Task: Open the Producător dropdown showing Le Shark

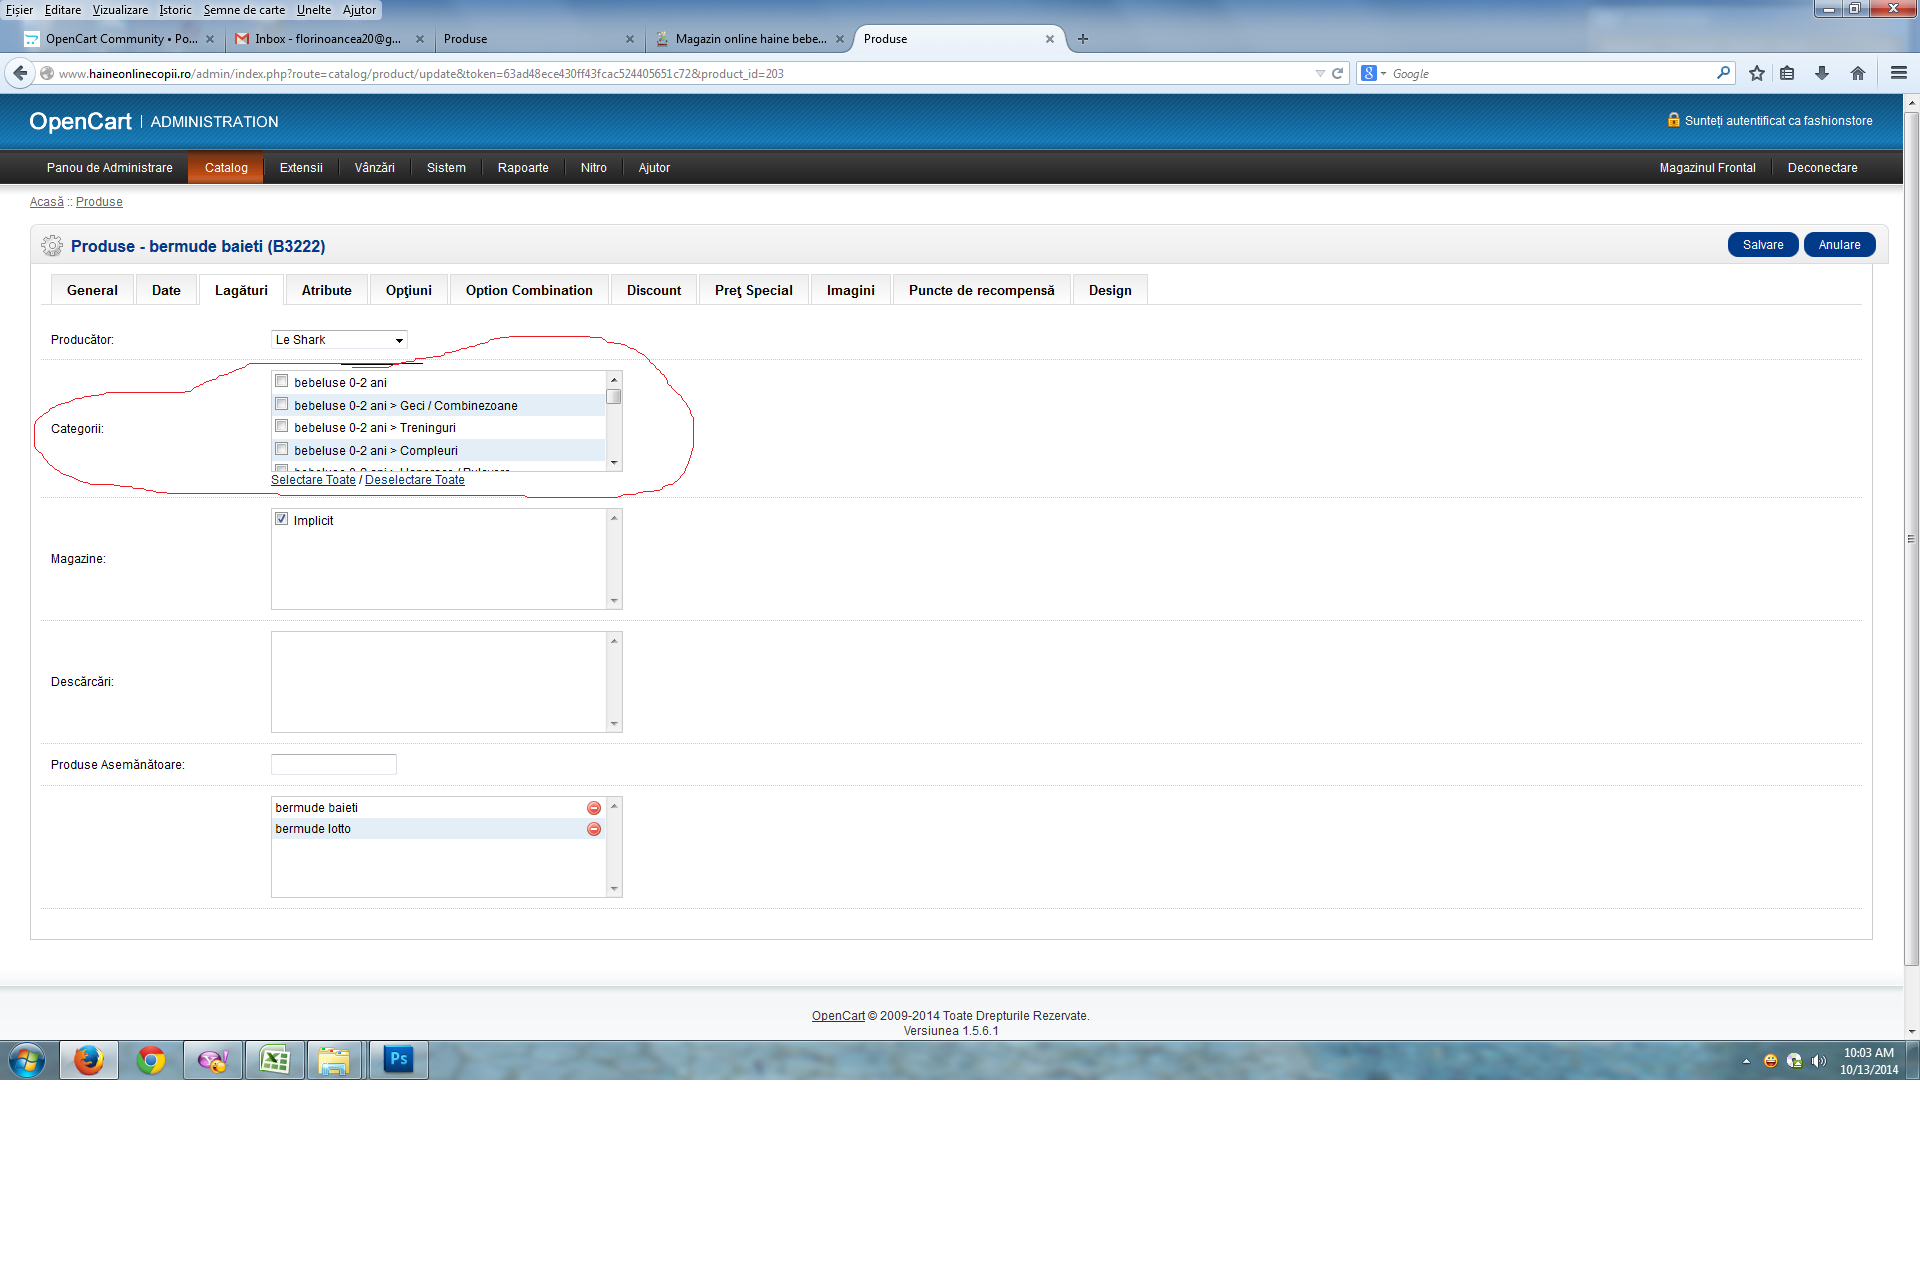Action: [x=339, y=340]
